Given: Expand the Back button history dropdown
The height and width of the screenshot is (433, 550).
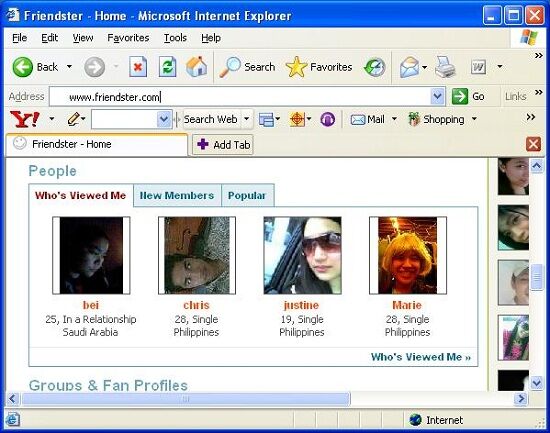Looking at the screenshot, I should [x=69, y=66].
